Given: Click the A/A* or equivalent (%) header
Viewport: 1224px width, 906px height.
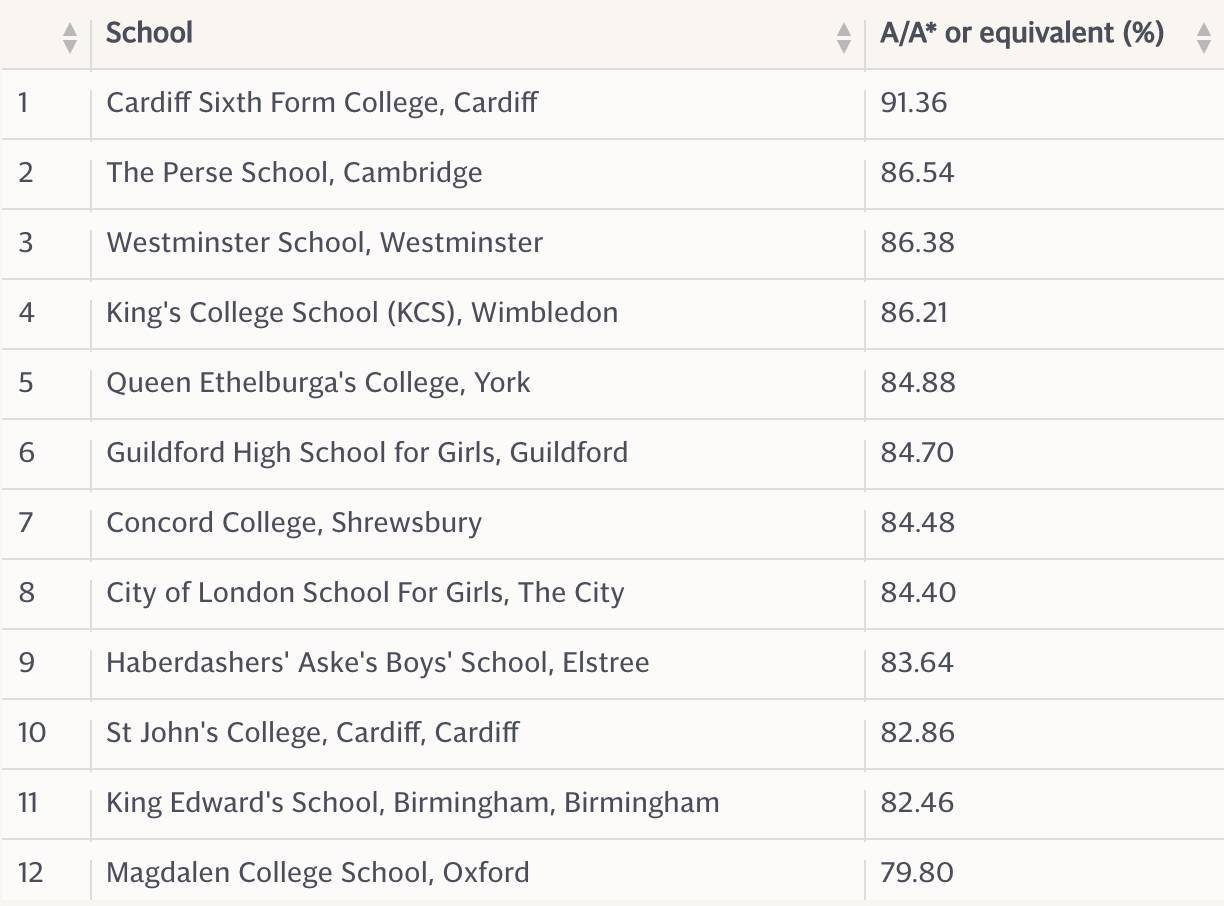Looking at the screenshot, I should (x=1022, y=33).
